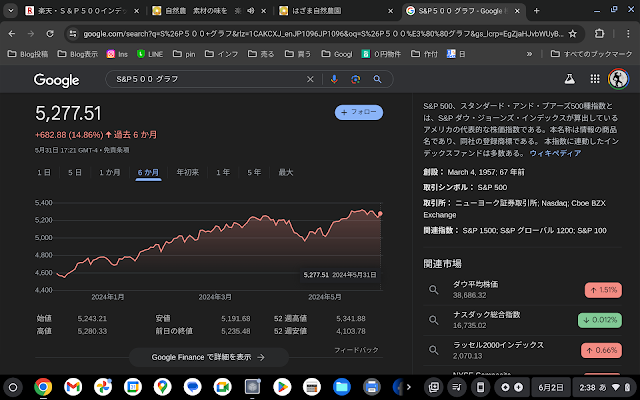Image resolution: width=640 pixels, height=400 pixels.
Task: Open the Google account avatar
Action: 618,79
